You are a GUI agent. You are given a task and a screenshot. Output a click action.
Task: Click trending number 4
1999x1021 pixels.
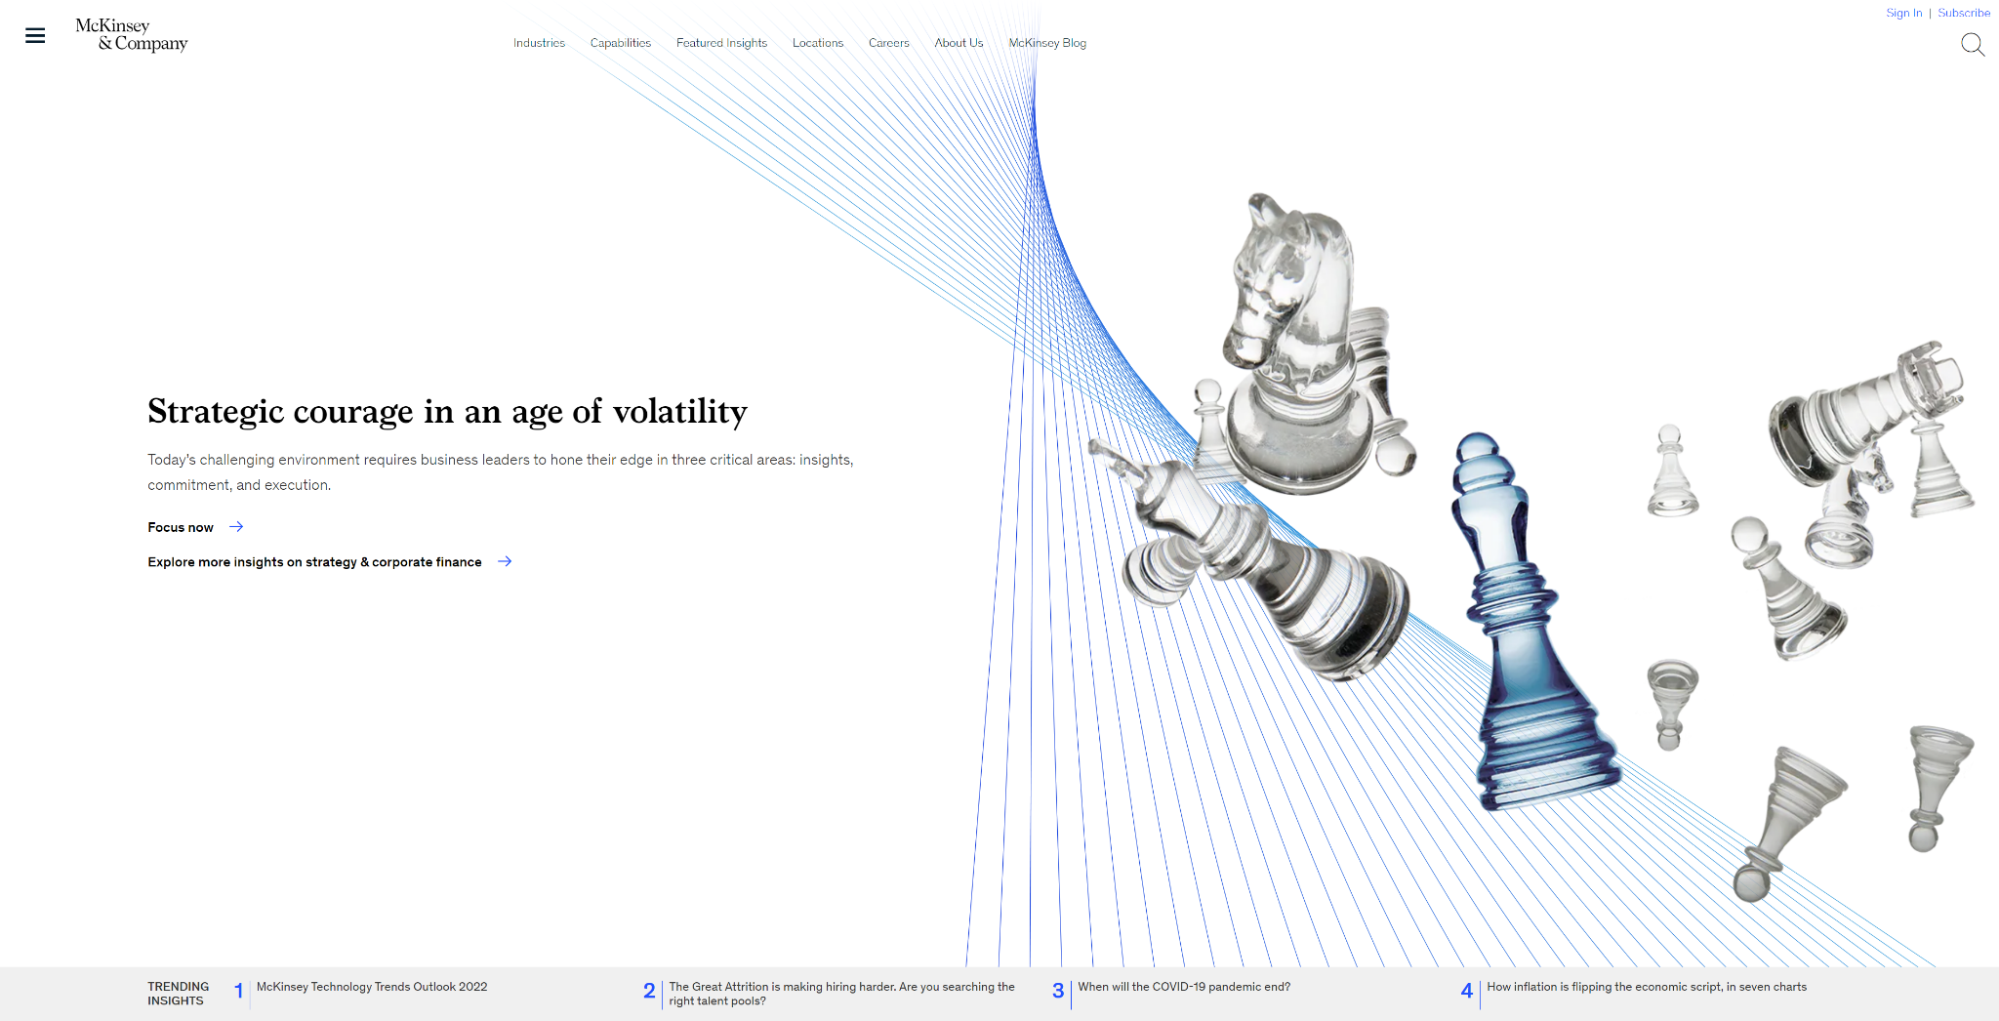(1467, 991)
